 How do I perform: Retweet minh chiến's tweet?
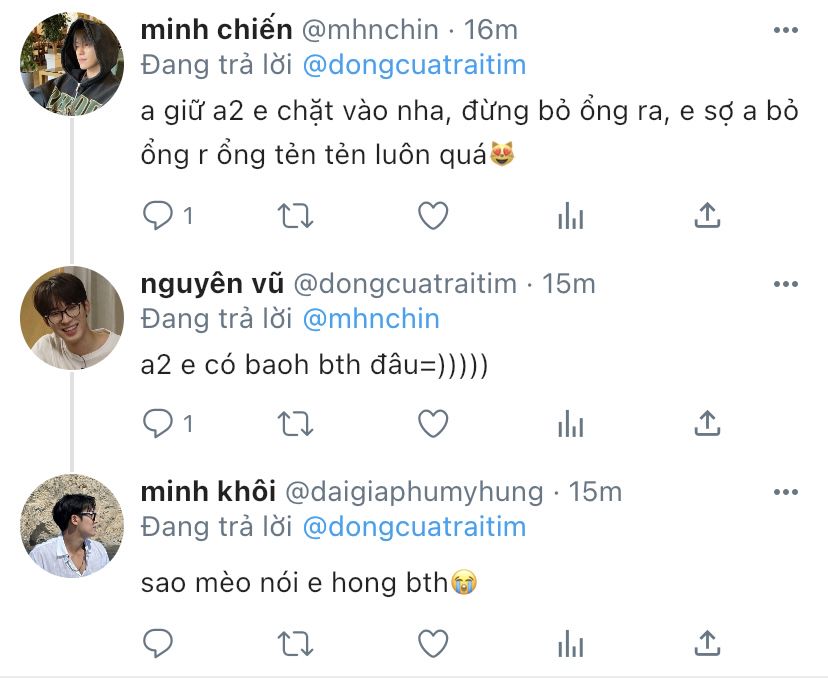coord(295,215)
